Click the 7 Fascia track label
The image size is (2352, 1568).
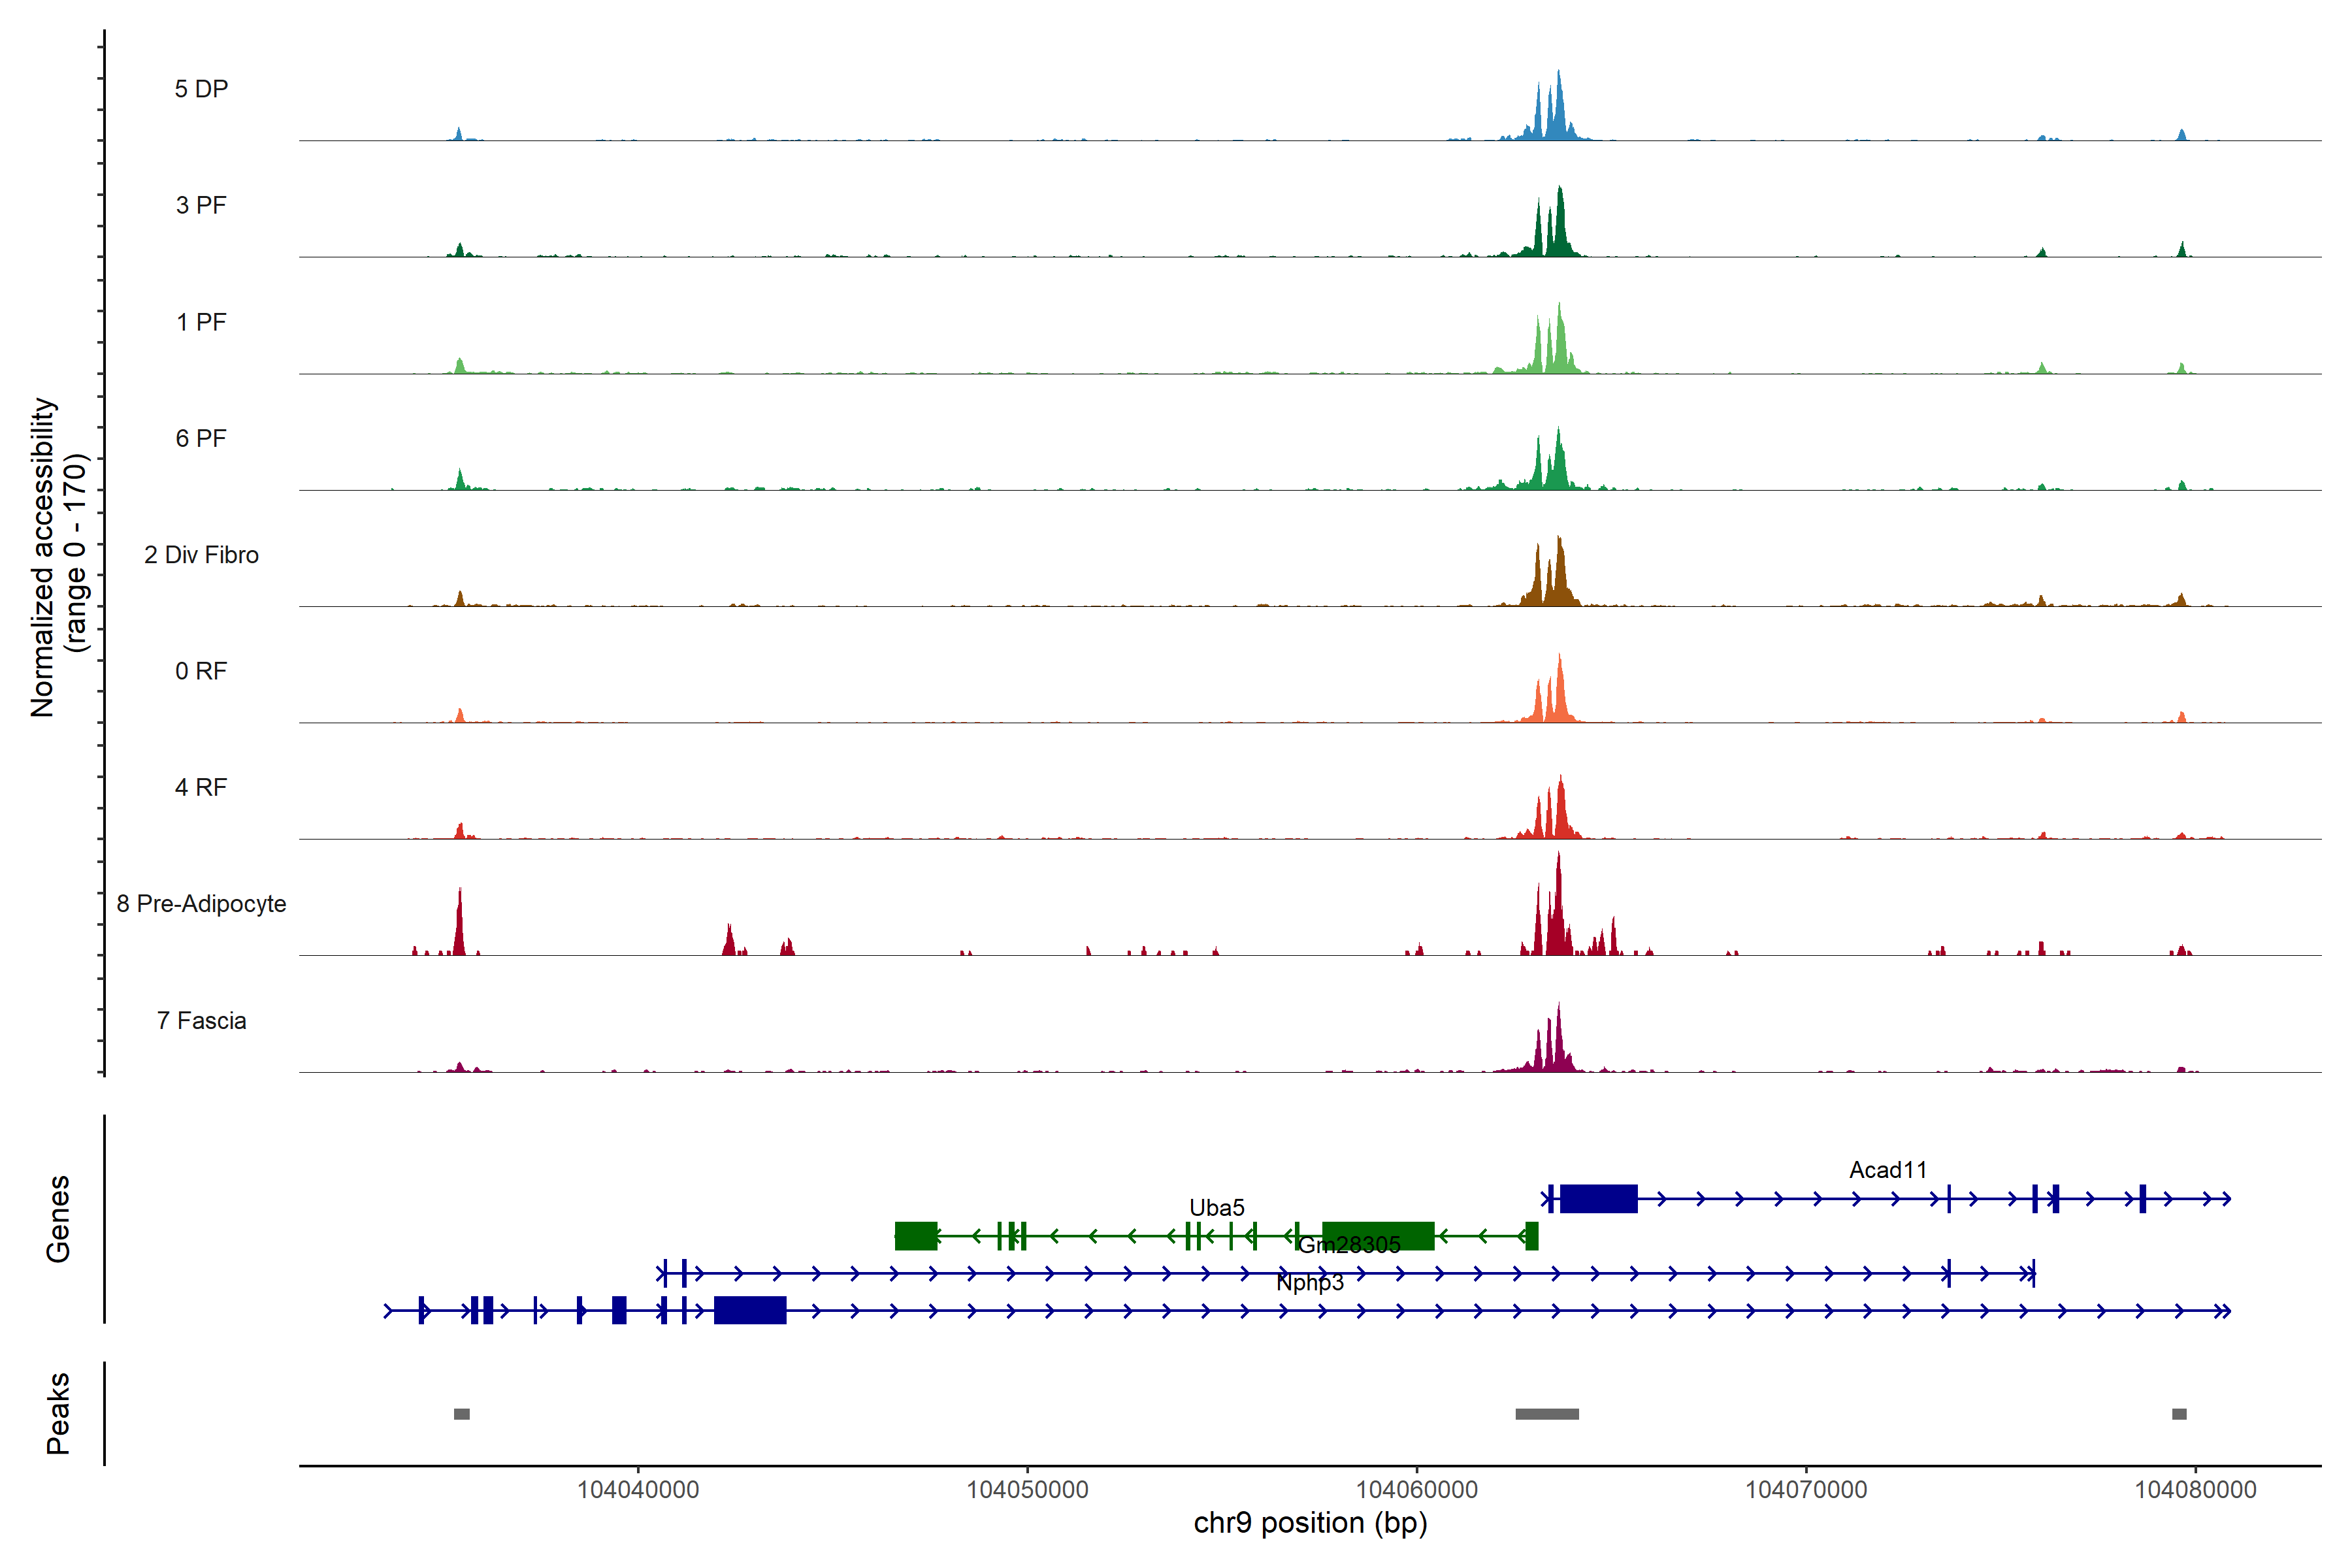[x=201, y=1021]
